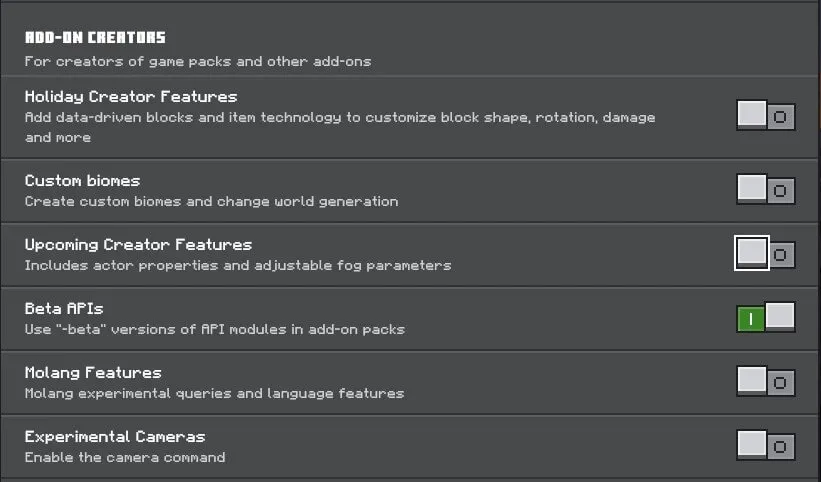Click the 'Add data-driven blocks' description

coord(340,127)
